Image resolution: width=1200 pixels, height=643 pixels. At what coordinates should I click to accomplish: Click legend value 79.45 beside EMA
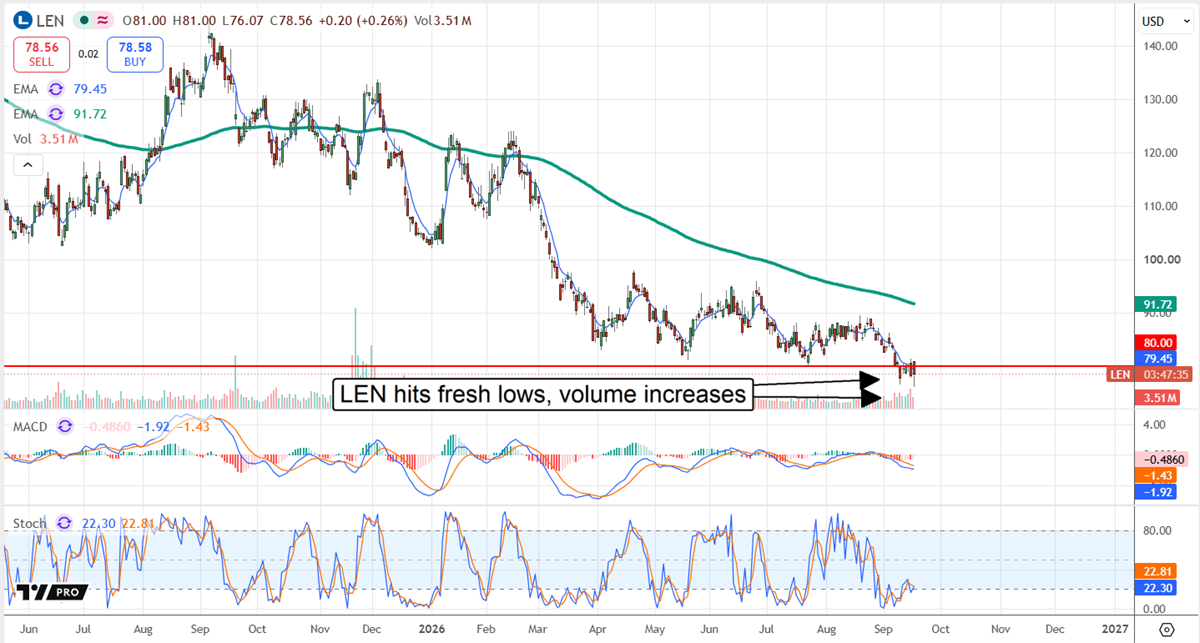tap(90, 89)
